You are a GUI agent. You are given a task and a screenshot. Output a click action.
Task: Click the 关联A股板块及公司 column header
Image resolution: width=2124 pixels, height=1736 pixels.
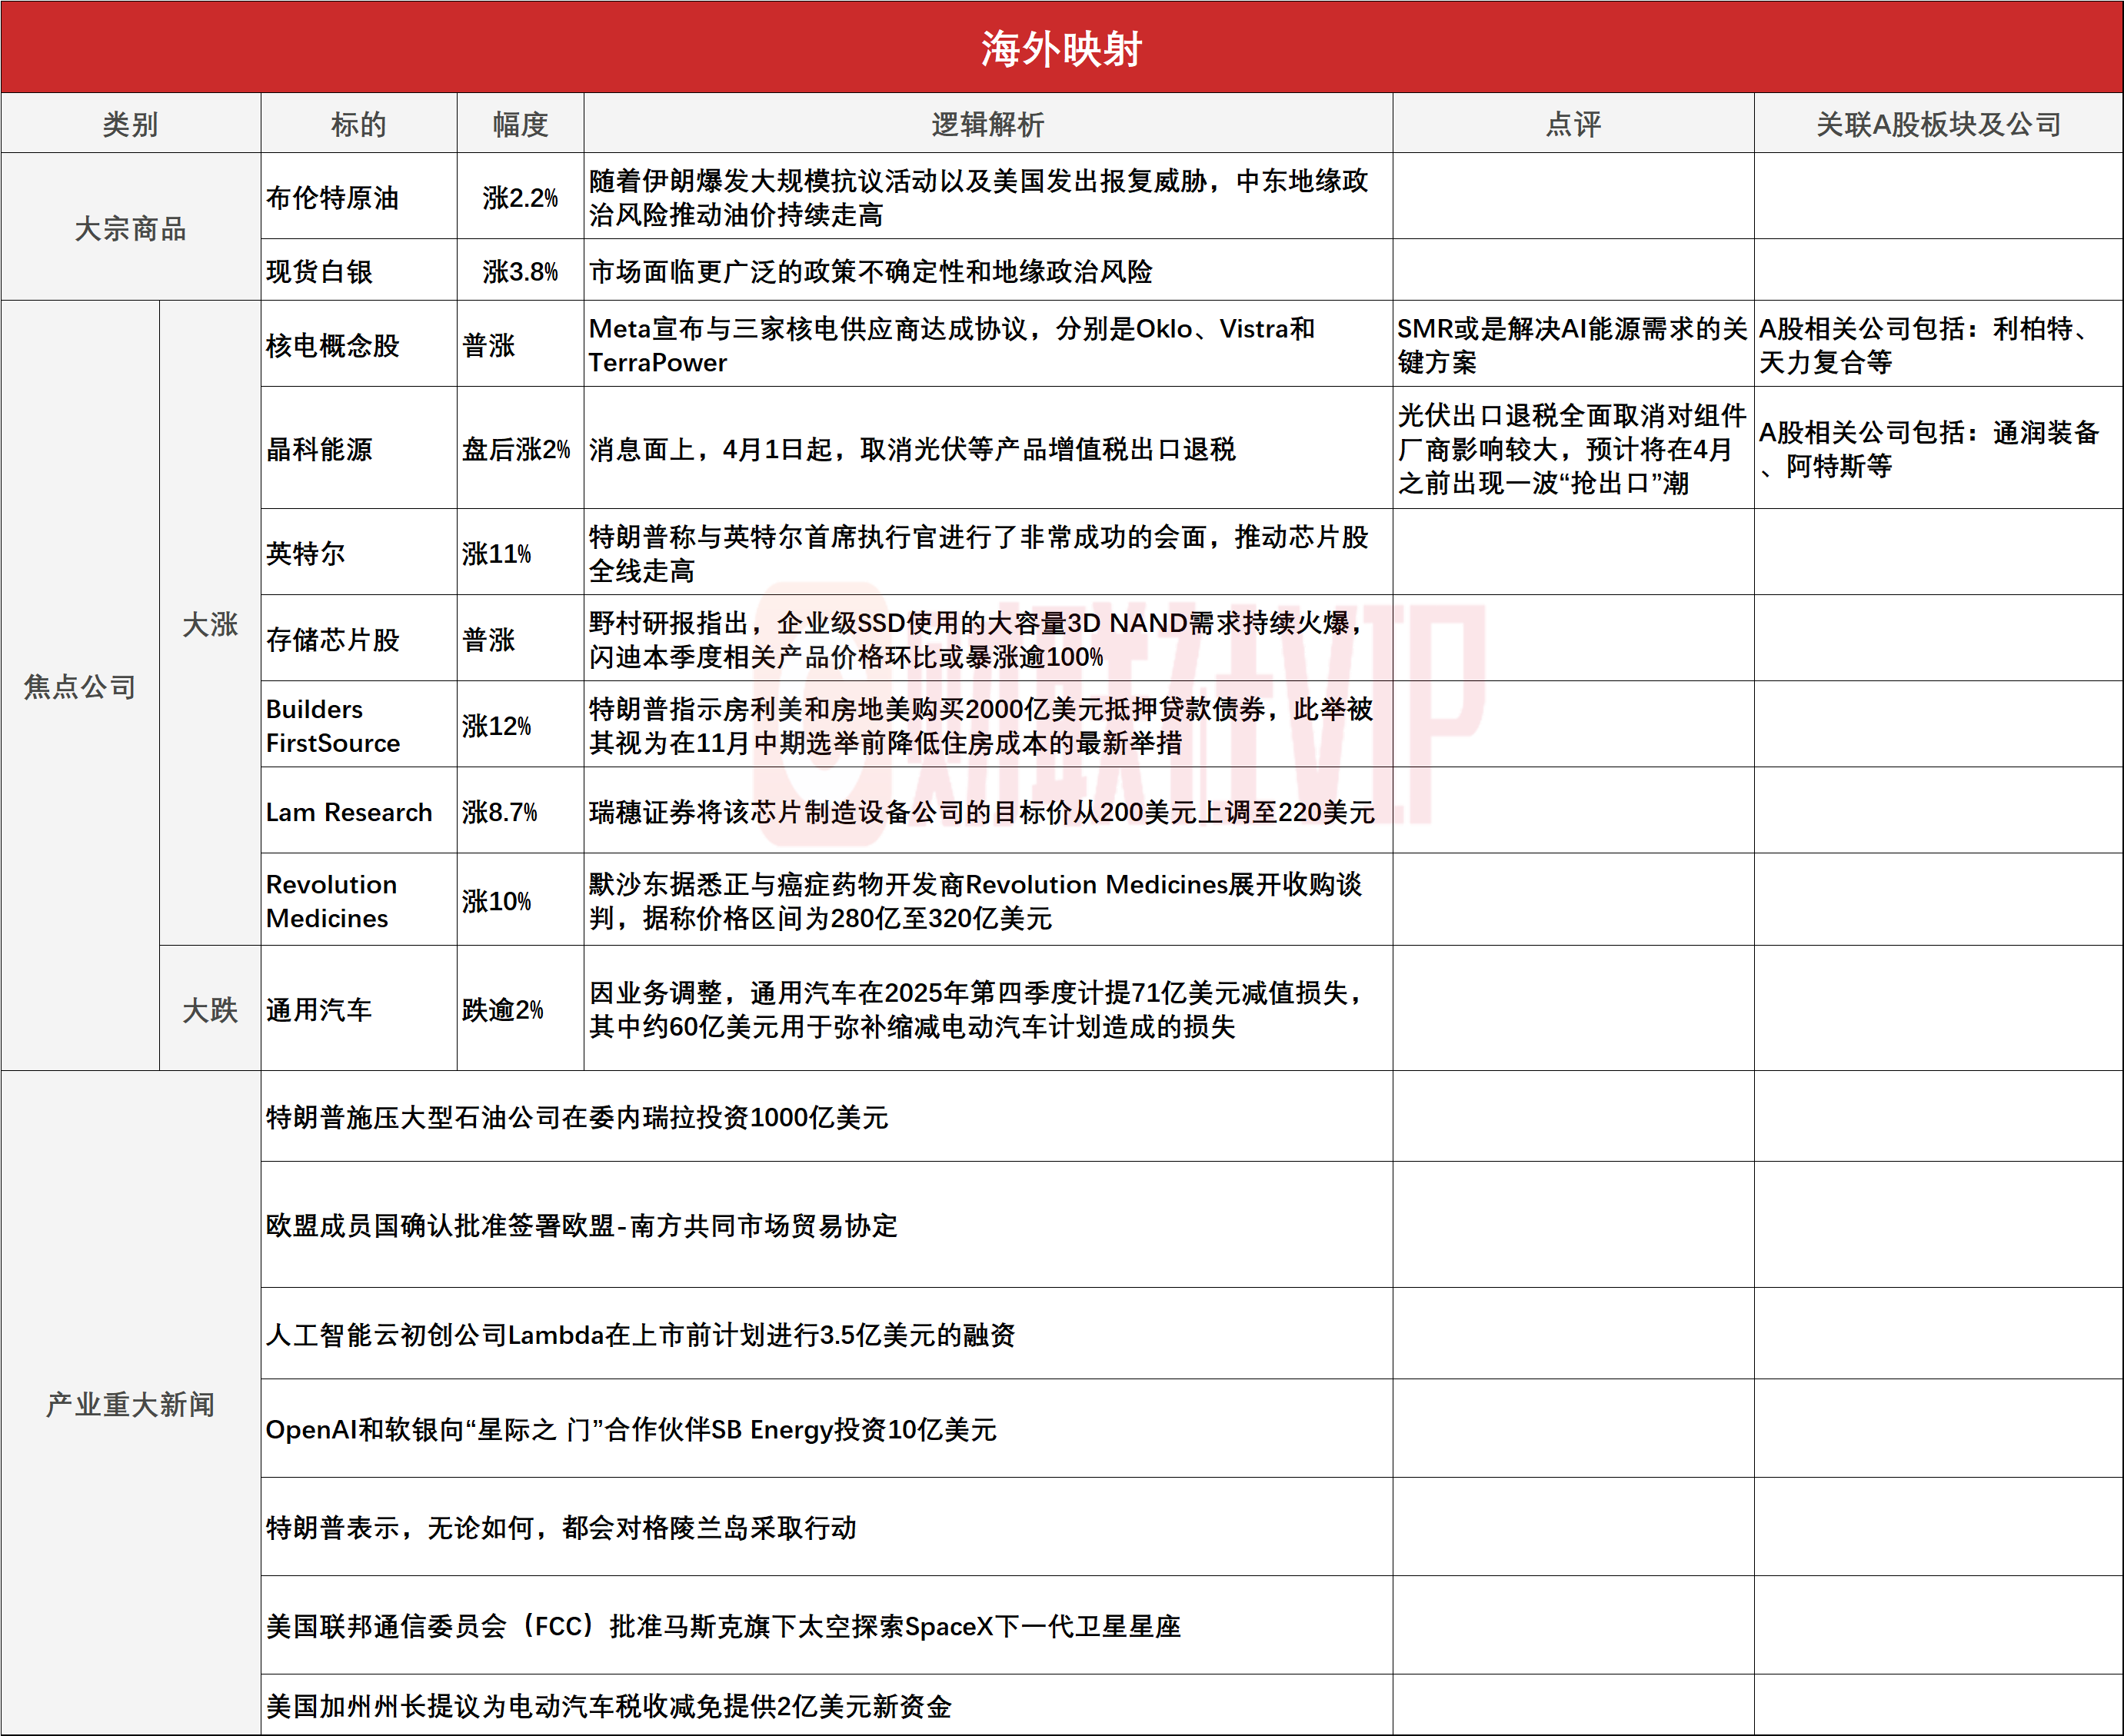pos(1937,124)
